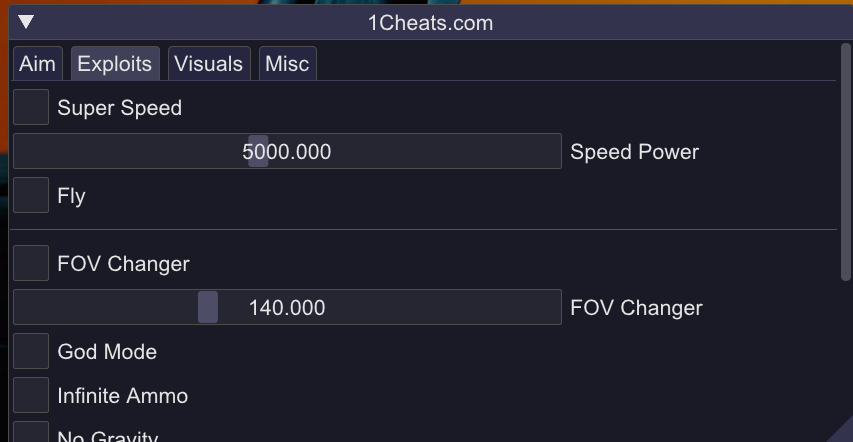Turn on God Mode checkbox
Viewport: 853px width, 442px height.
(x=31, y=351)
